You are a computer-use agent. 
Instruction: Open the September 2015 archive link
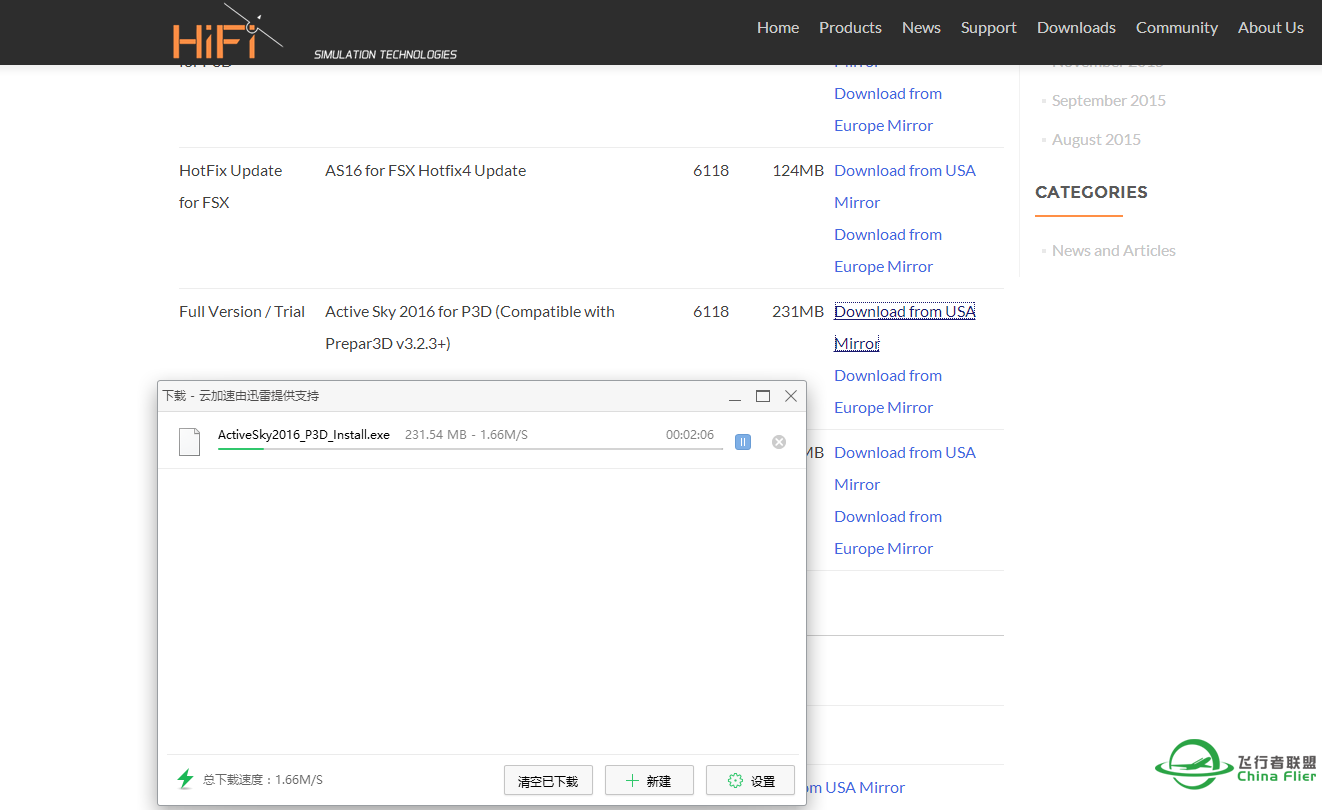(1109, 100)
